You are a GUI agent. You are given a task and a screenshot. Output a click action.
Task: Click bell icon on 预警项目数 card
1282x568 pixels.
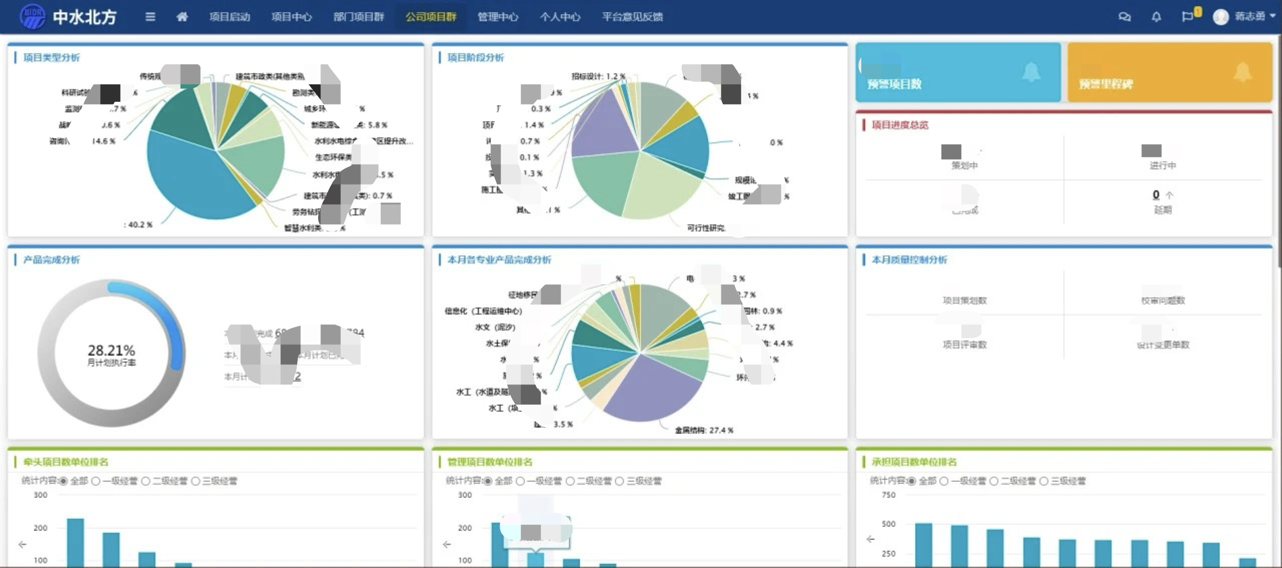(1030, 72)
